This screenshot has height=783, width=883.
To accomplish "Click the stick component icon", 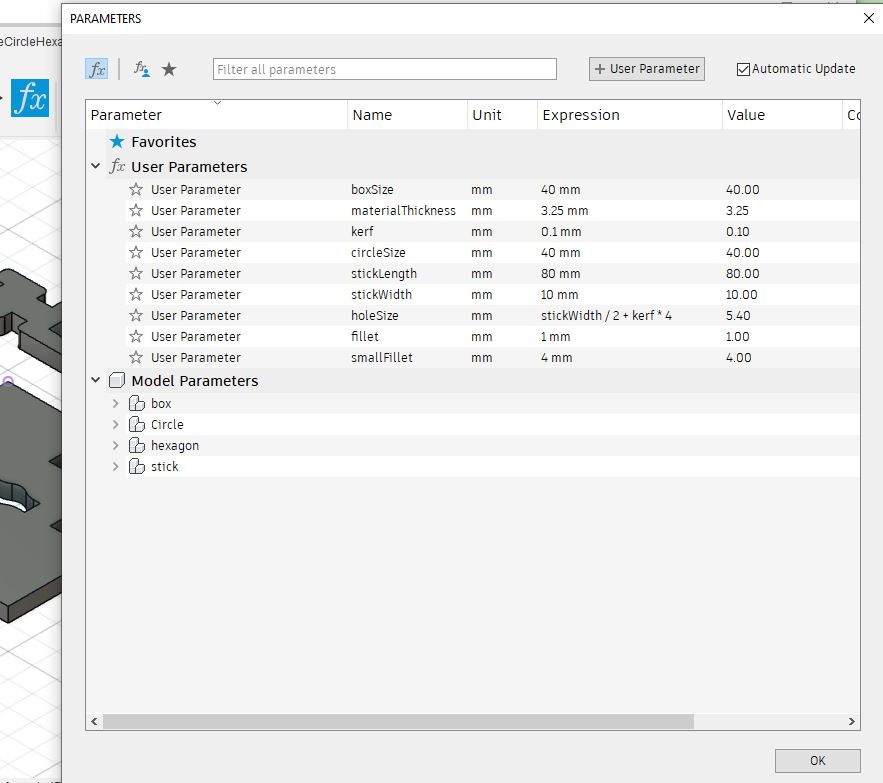I will click(x=137, y=466).
